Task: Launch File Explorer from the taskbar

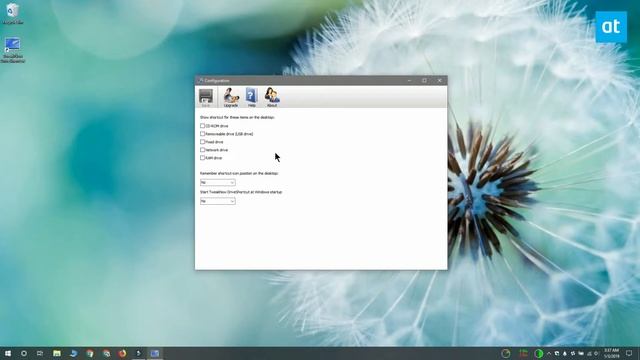Action: (57, 353)
